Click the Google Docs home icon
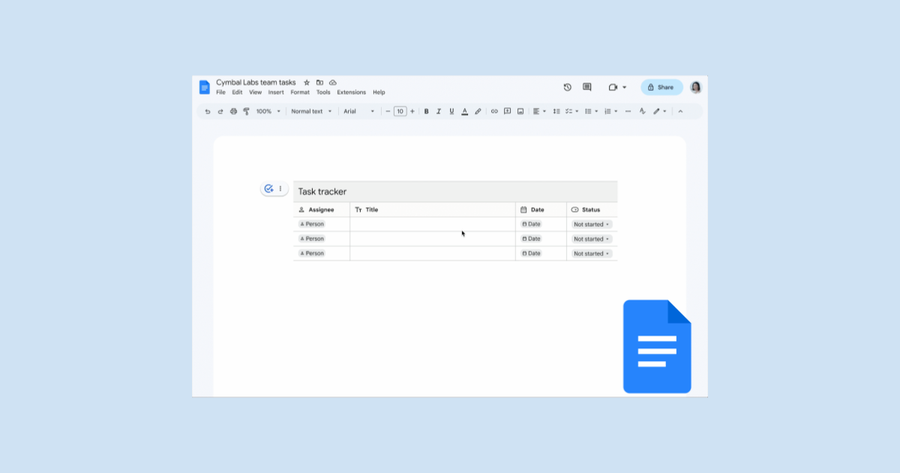 [204, 87]
